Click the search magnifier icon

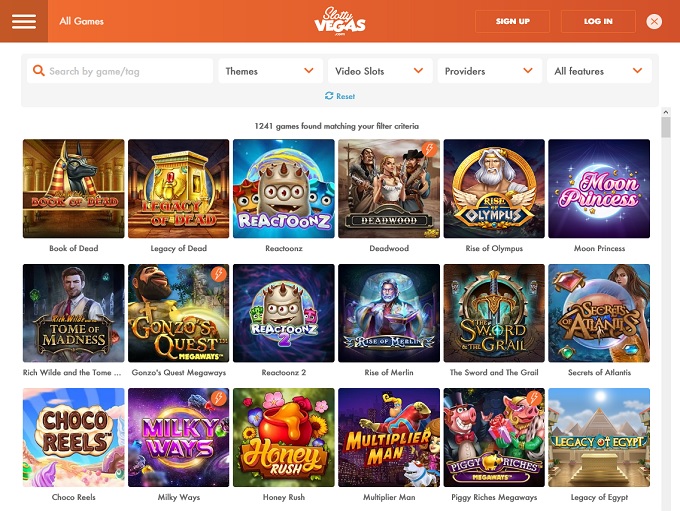tap(39, 71)
